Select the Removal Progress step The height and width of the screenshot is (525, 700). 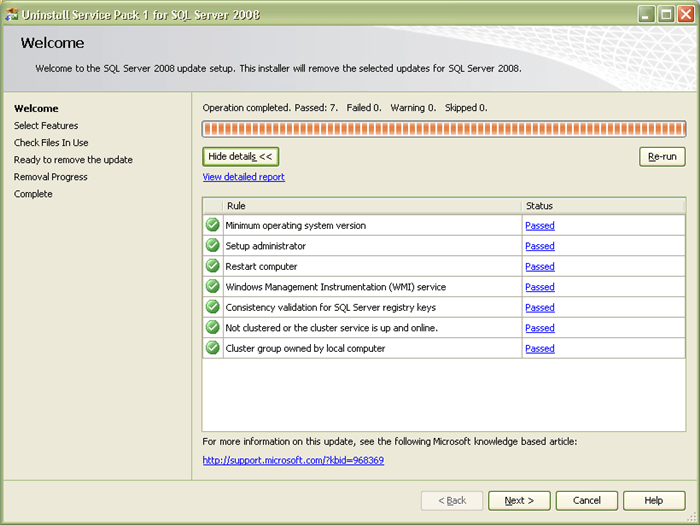click(50, 177)
